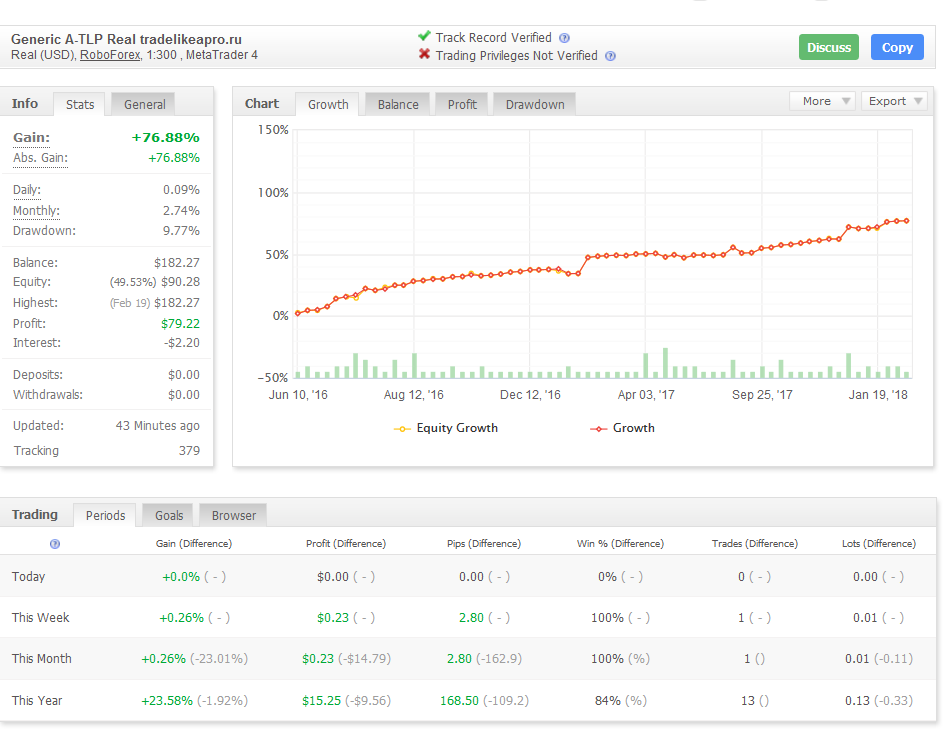Click the Lots (Difference) column header
948x730 pixels.
coord(878,544)
